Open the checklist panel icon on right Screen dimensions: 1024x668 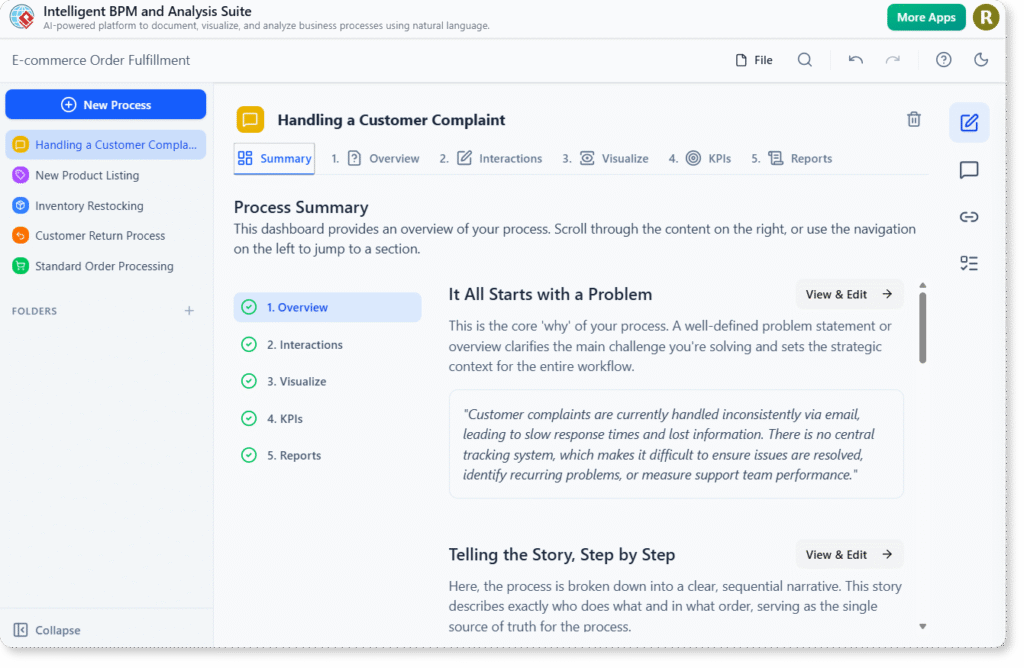pos(968,263)
